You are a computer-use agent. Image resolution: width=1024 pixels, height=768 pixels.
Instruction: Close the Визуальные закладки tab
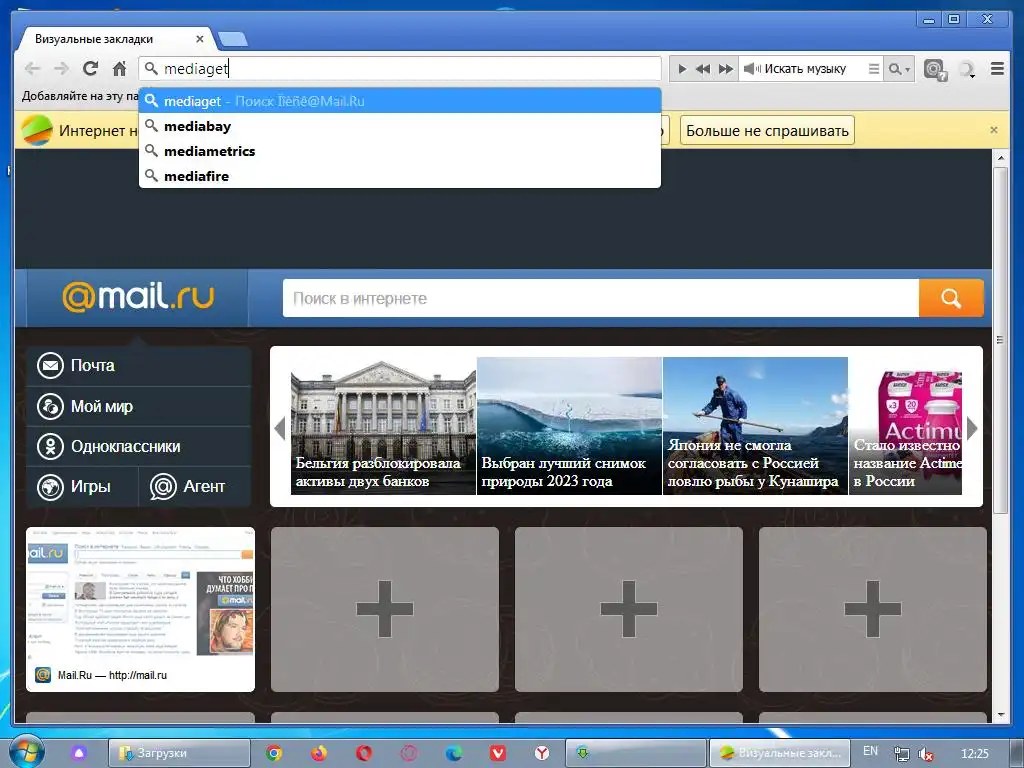pyautogui.click(x=200, y=39)
